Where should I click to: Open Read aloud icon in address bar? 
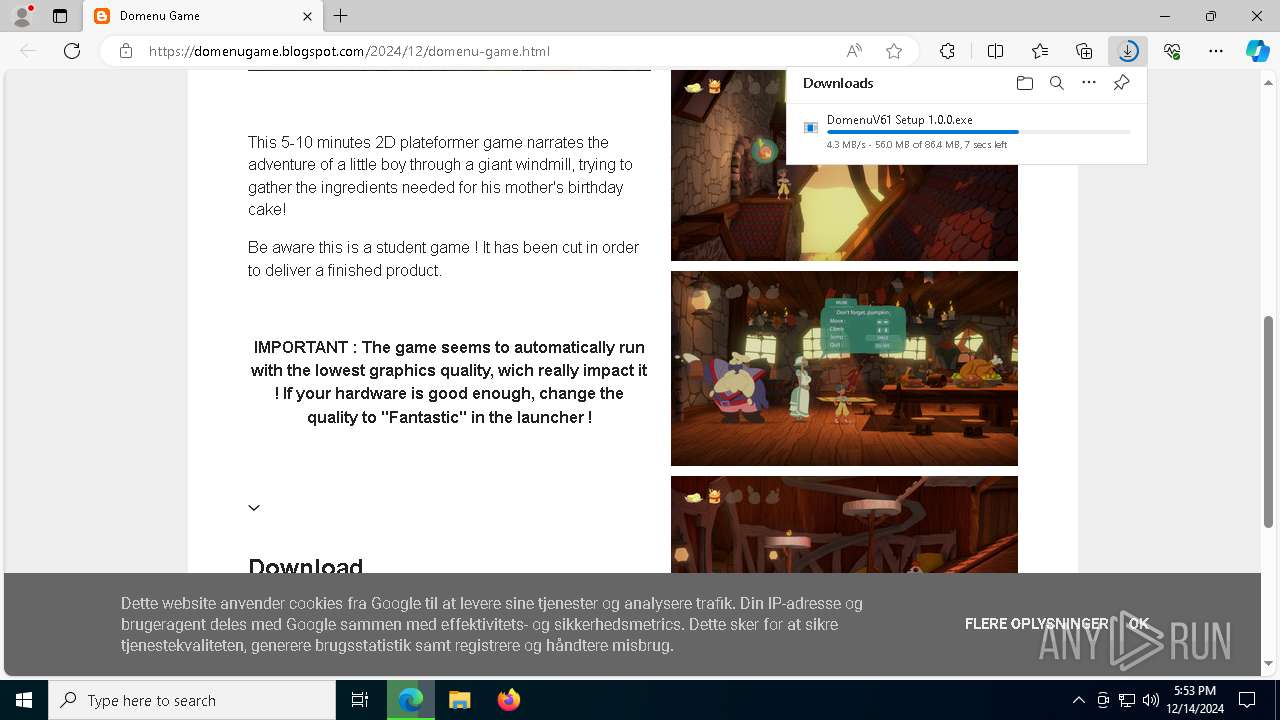click(x=854, y=51)
